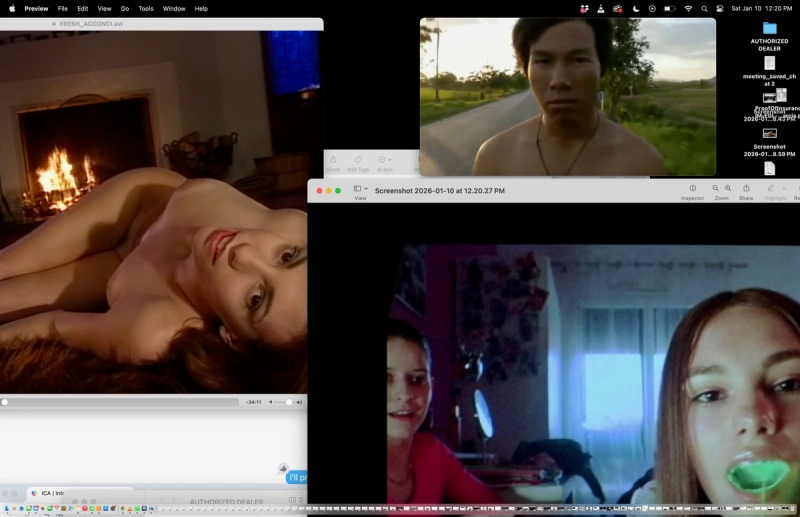Open the View menu in the menu bar
This screenshot has width=800, height=517.
(104, 9)
